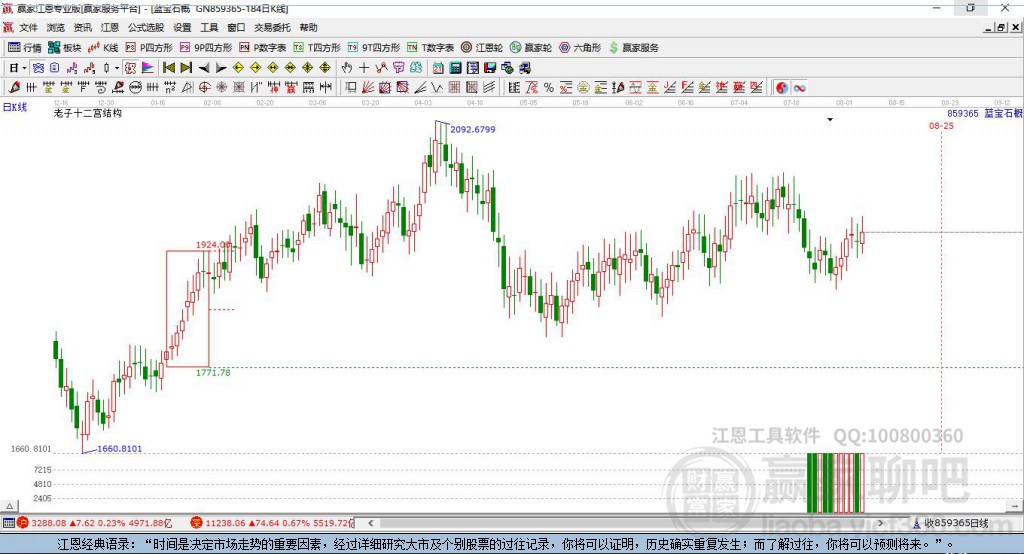Open the P四方形 tool
Viewport: 1024px width, 554px height.
coord(149,48)
